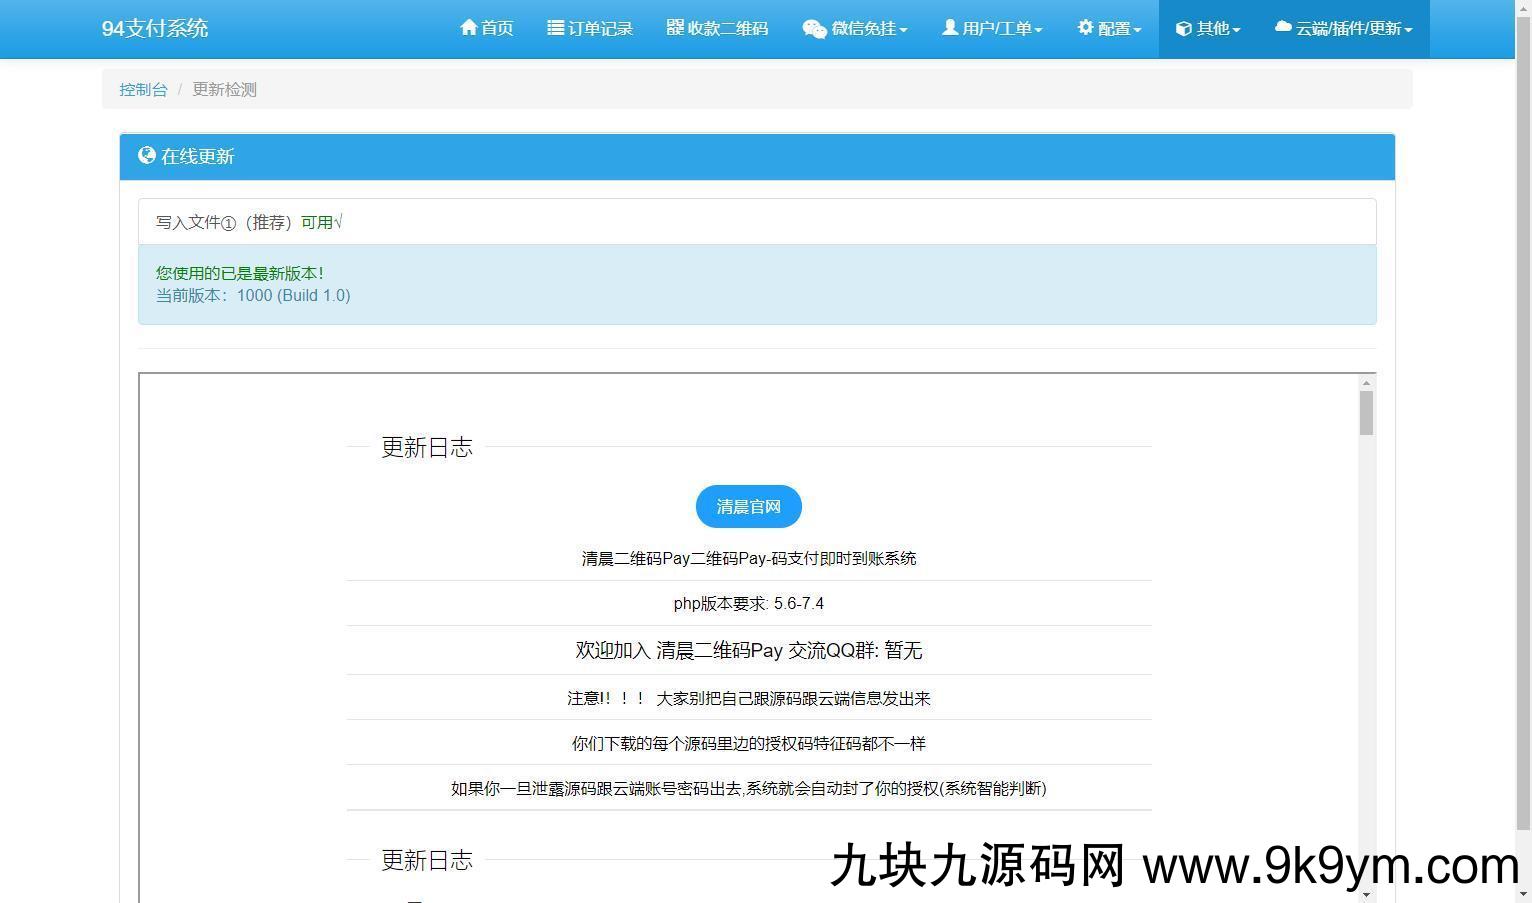Click the WeChat icon in navbar
1532x903 pixels.
click(x=814, y=29)
